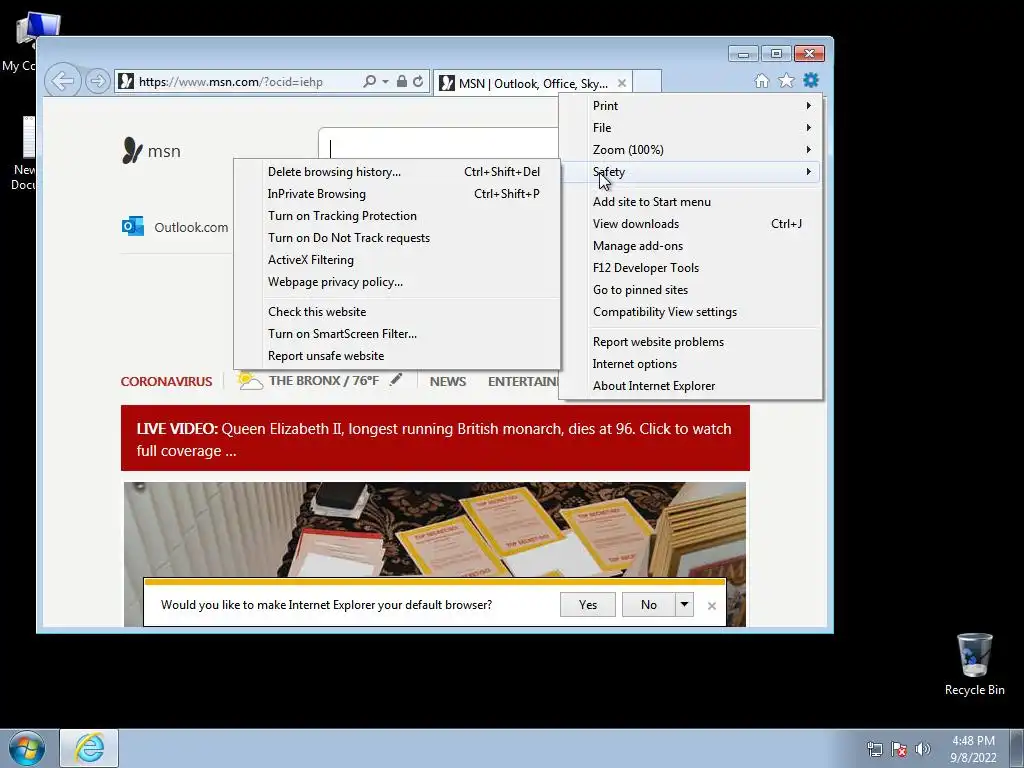
Task: Select About Internet Explorer
Action: tap(690, 386)
